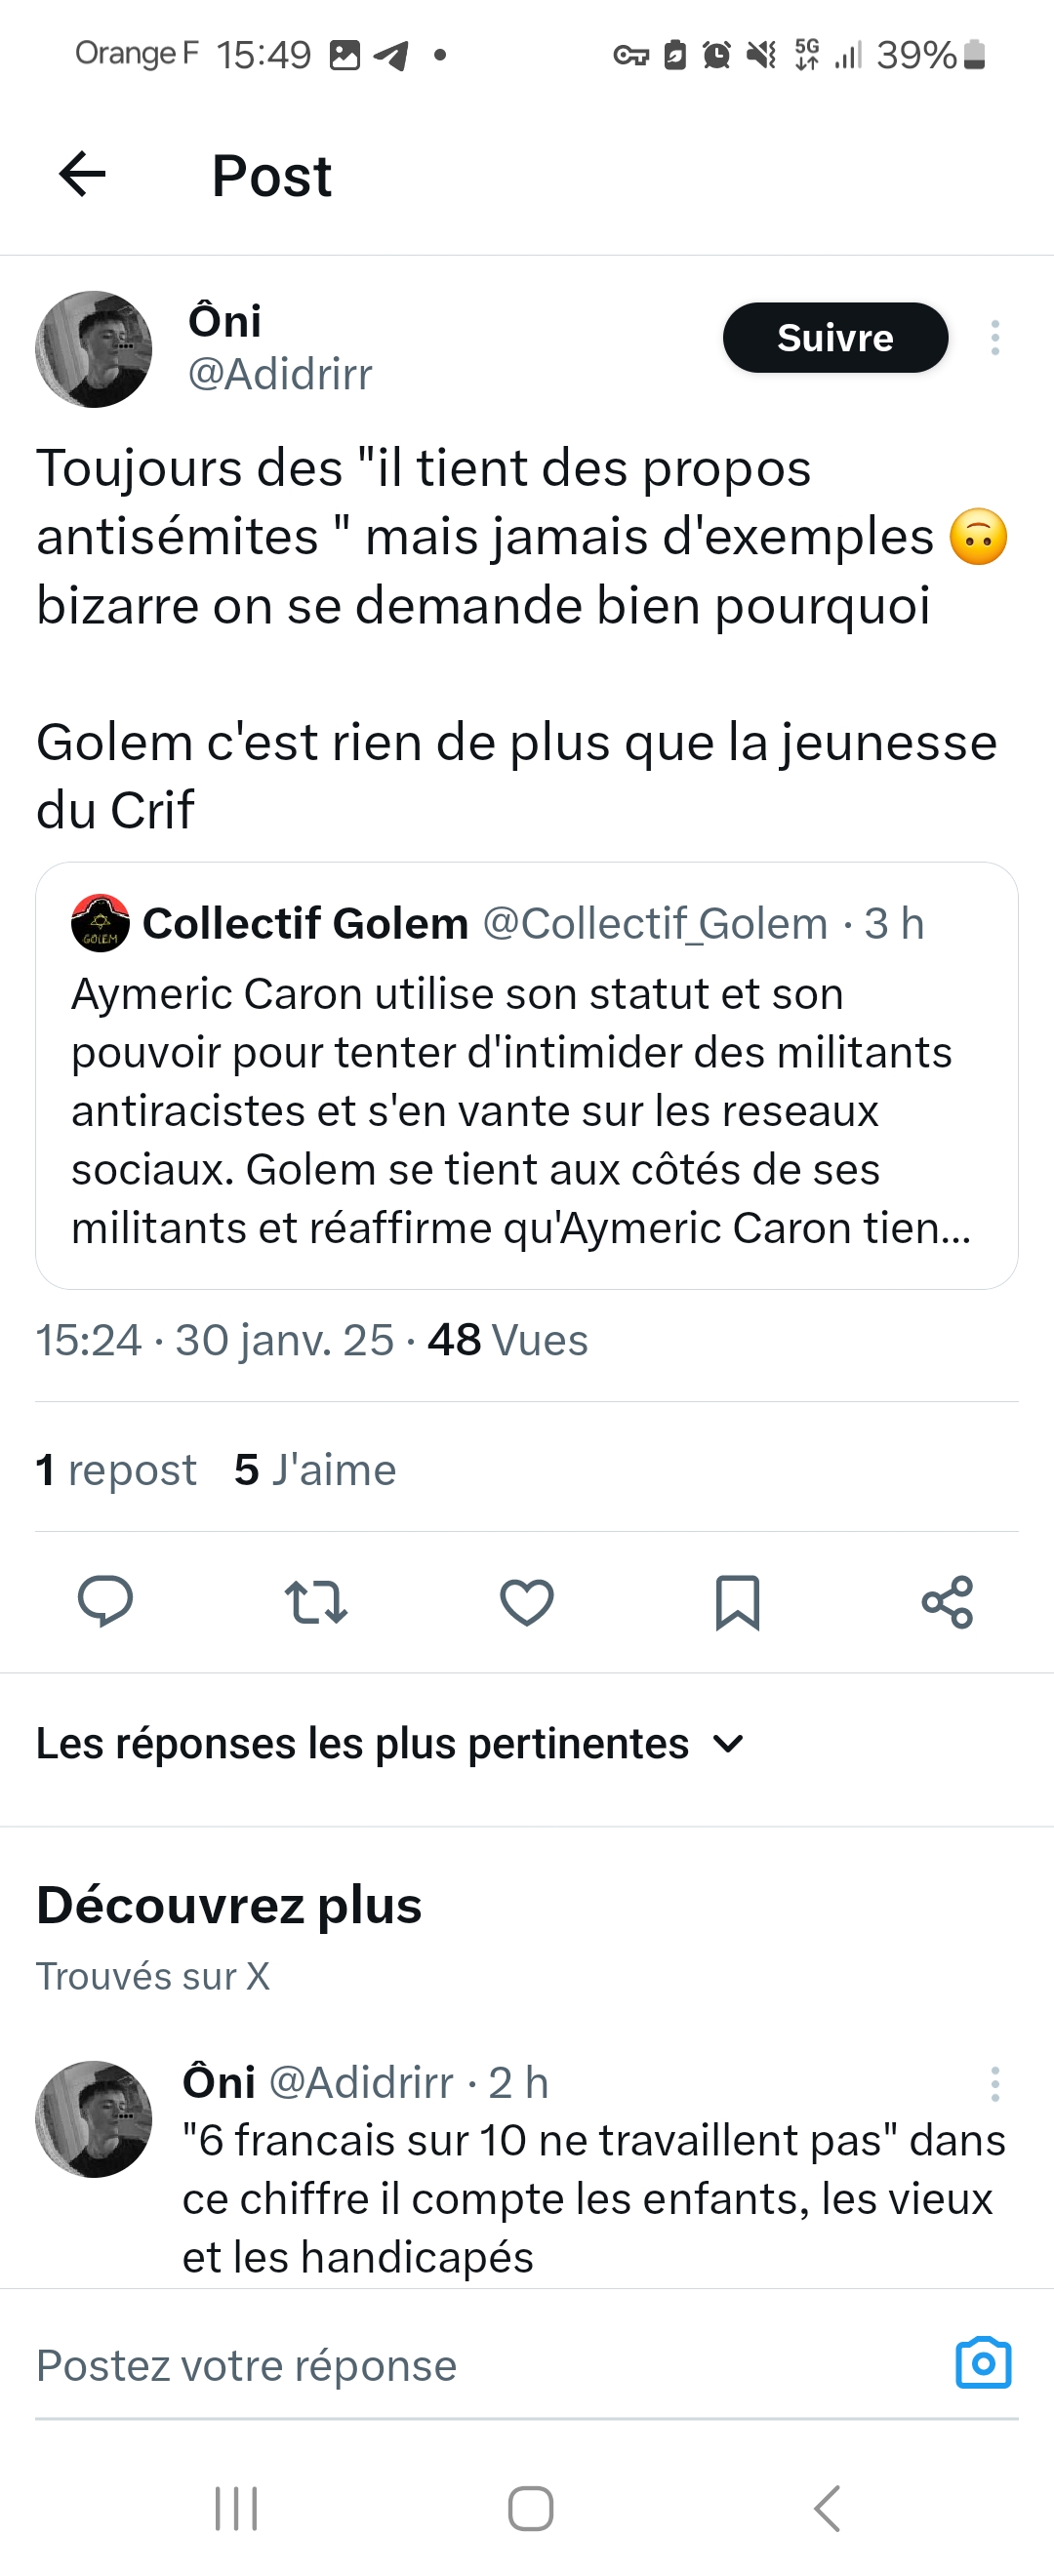
Task: Tap the repost arrows icon
Action: [x=316, y=1601]
